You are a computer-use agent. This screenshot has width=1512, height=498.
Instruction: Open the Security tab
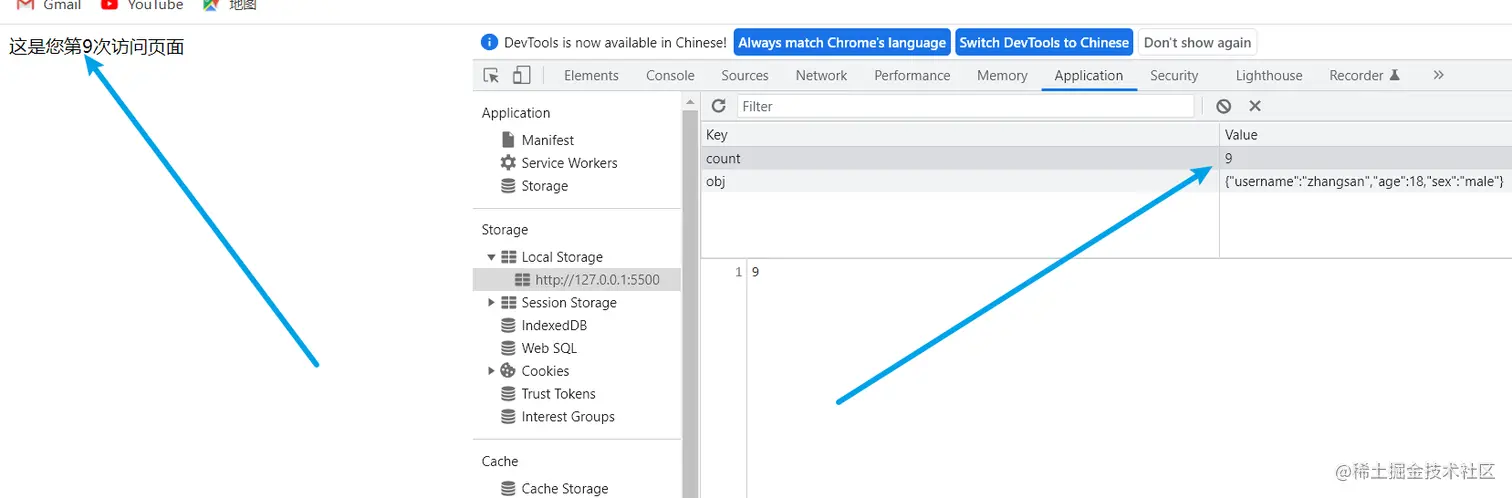pyautogui.click(x=1174, y=76)
